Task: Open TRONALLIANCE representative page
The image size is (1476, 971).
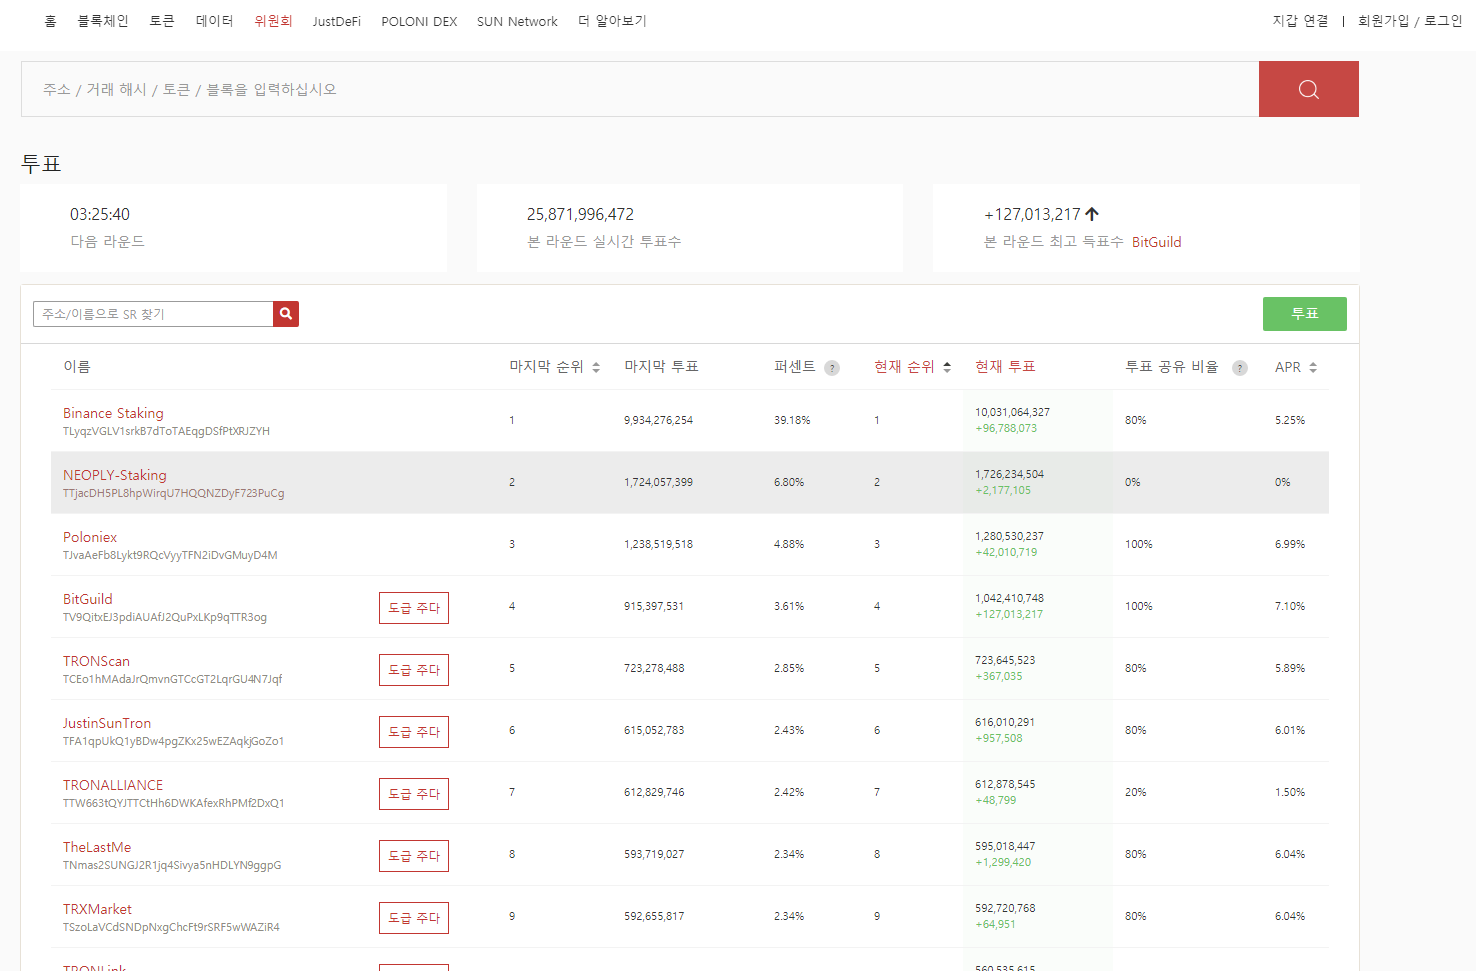Action: [113, 785]
